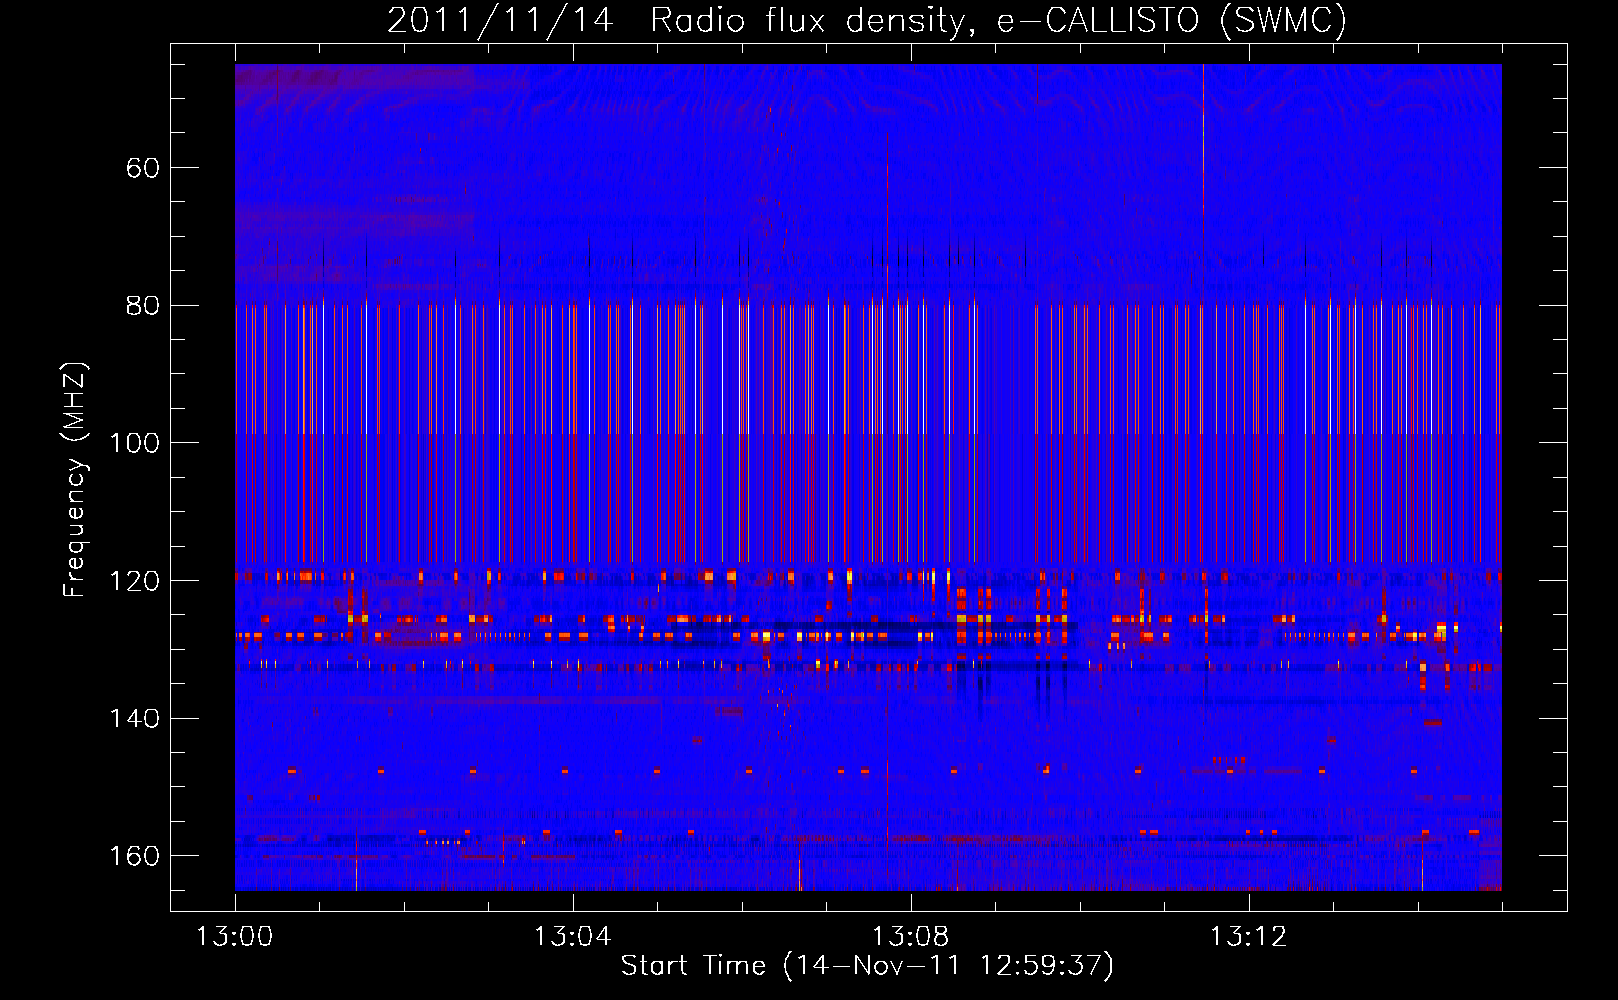Select the '80' frequency tick label
The image size is (1618, 1000).
tap(143, 306)
